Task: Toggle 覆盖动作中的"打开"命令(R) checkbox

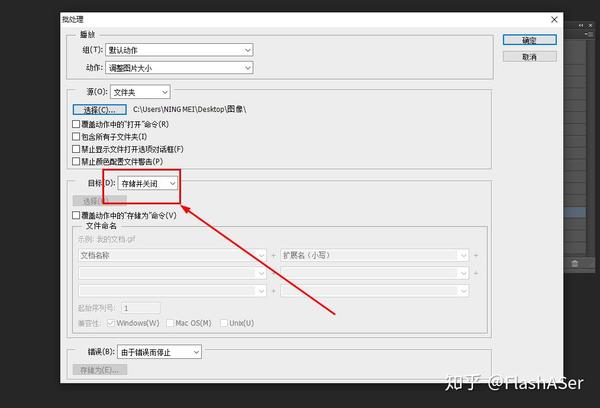Action: (76, 124)
